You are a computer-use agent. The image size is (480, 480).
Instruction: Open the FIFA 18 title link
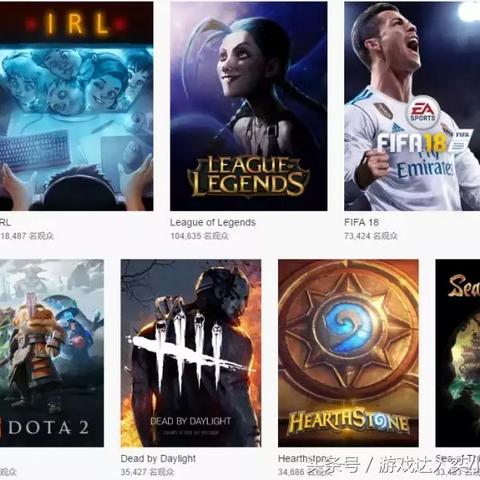[x=361, y=222]
